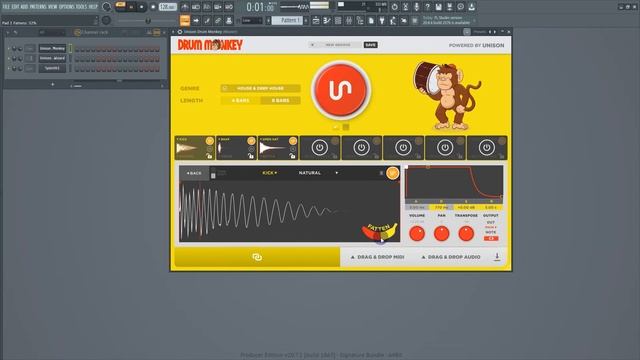
Task: Open the FILE menu
Action: pos(6,7)
